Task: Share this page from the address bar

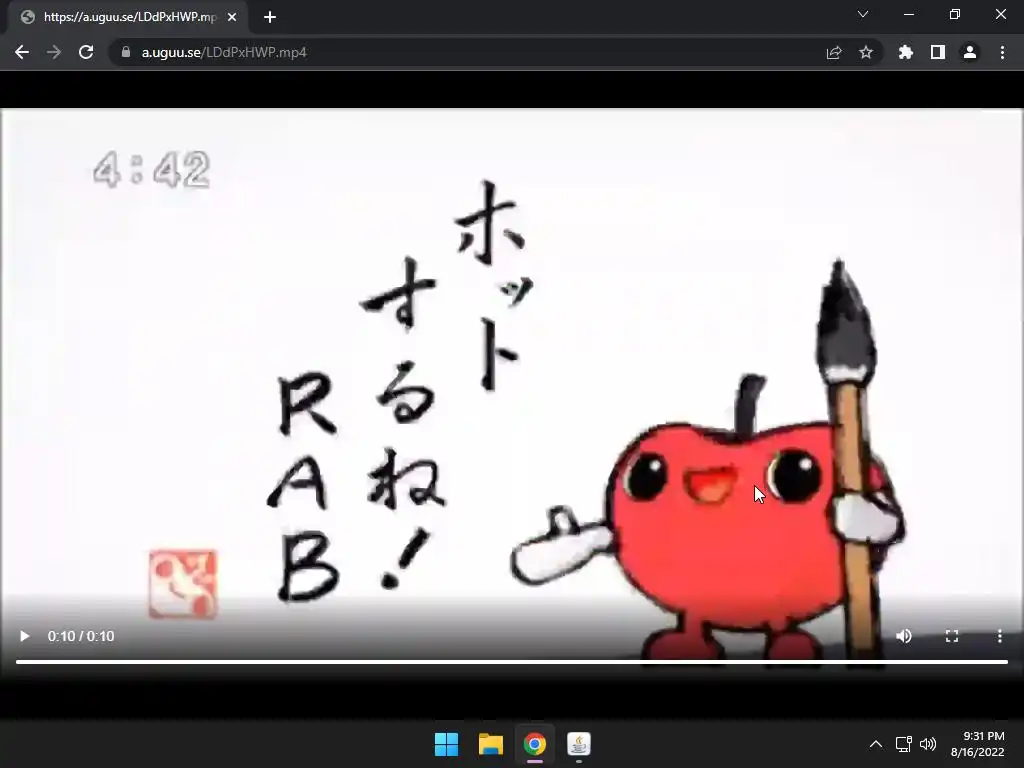Action: point(834,52)
